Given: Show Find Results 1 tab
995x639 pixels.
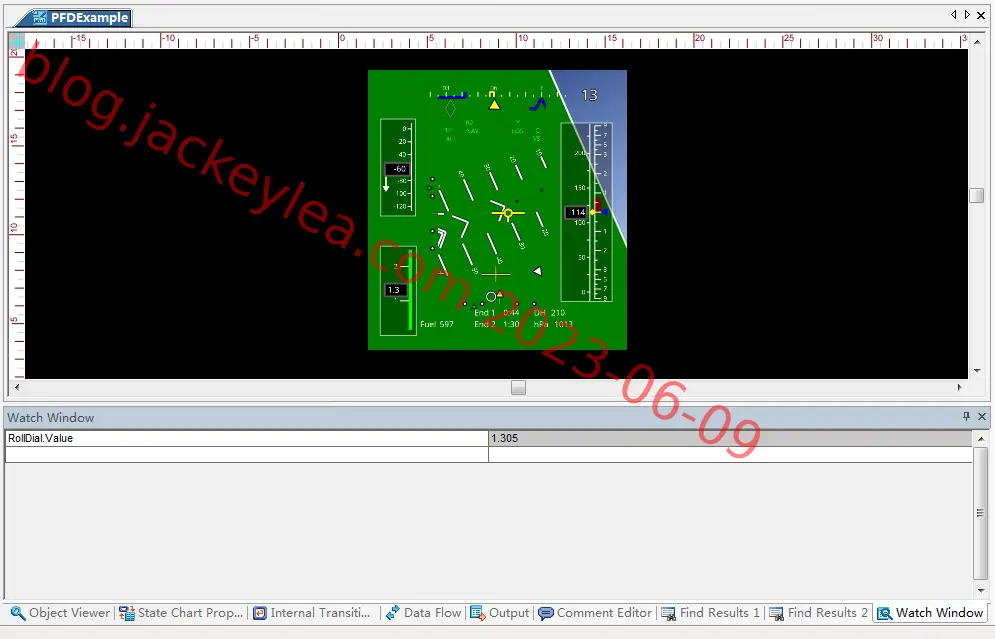Looking at the screenshot, I should click(x=711, y=613).
